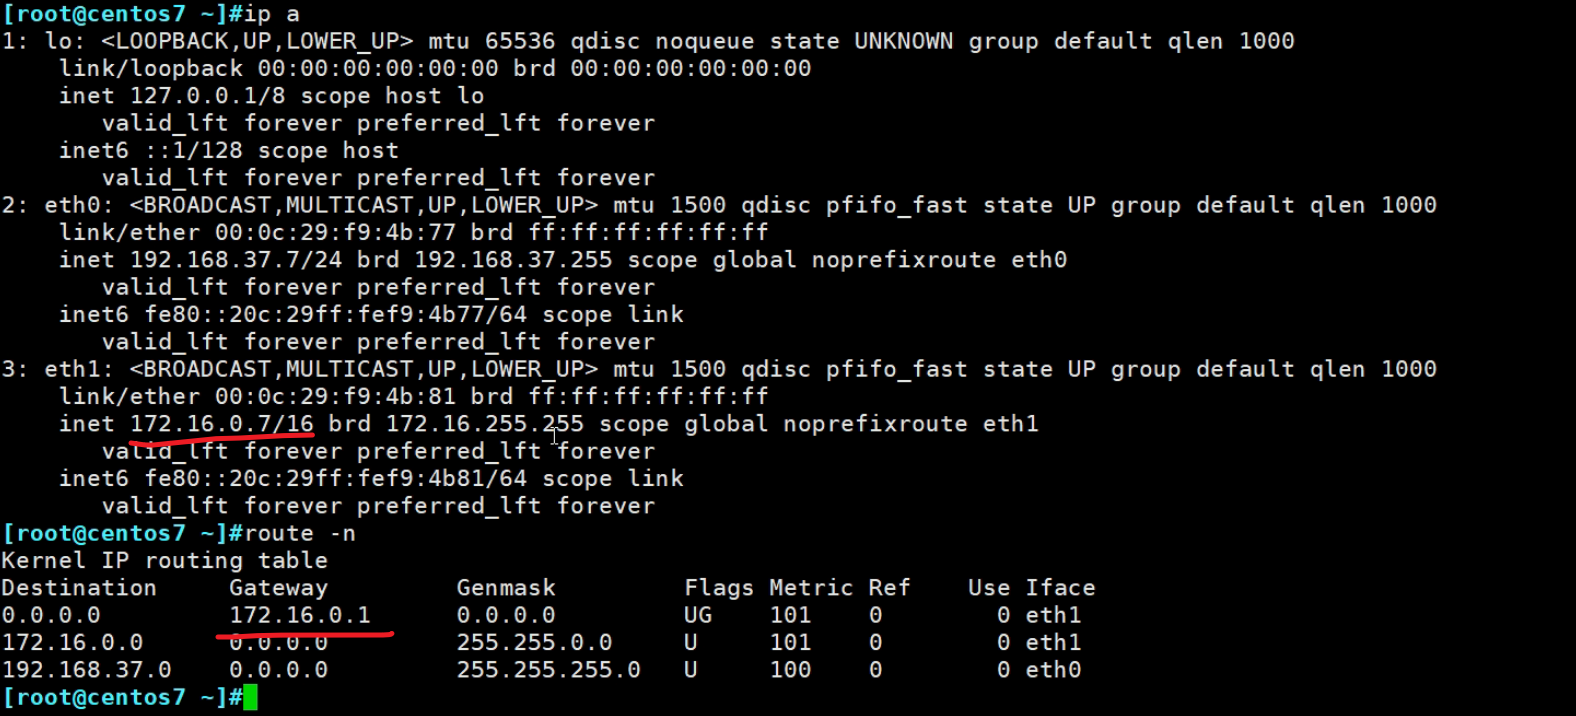Click the green cursor at the last prompt
The width and height of the screenshot is (1576, 716).
[x=250, y=697]
